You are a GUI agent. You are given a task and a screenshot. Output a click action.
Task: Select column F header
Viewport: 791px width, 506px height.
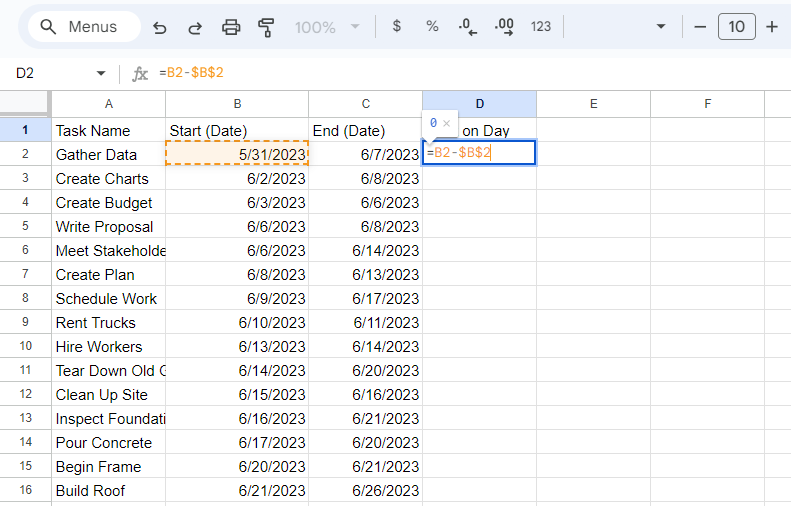point(708,104)
